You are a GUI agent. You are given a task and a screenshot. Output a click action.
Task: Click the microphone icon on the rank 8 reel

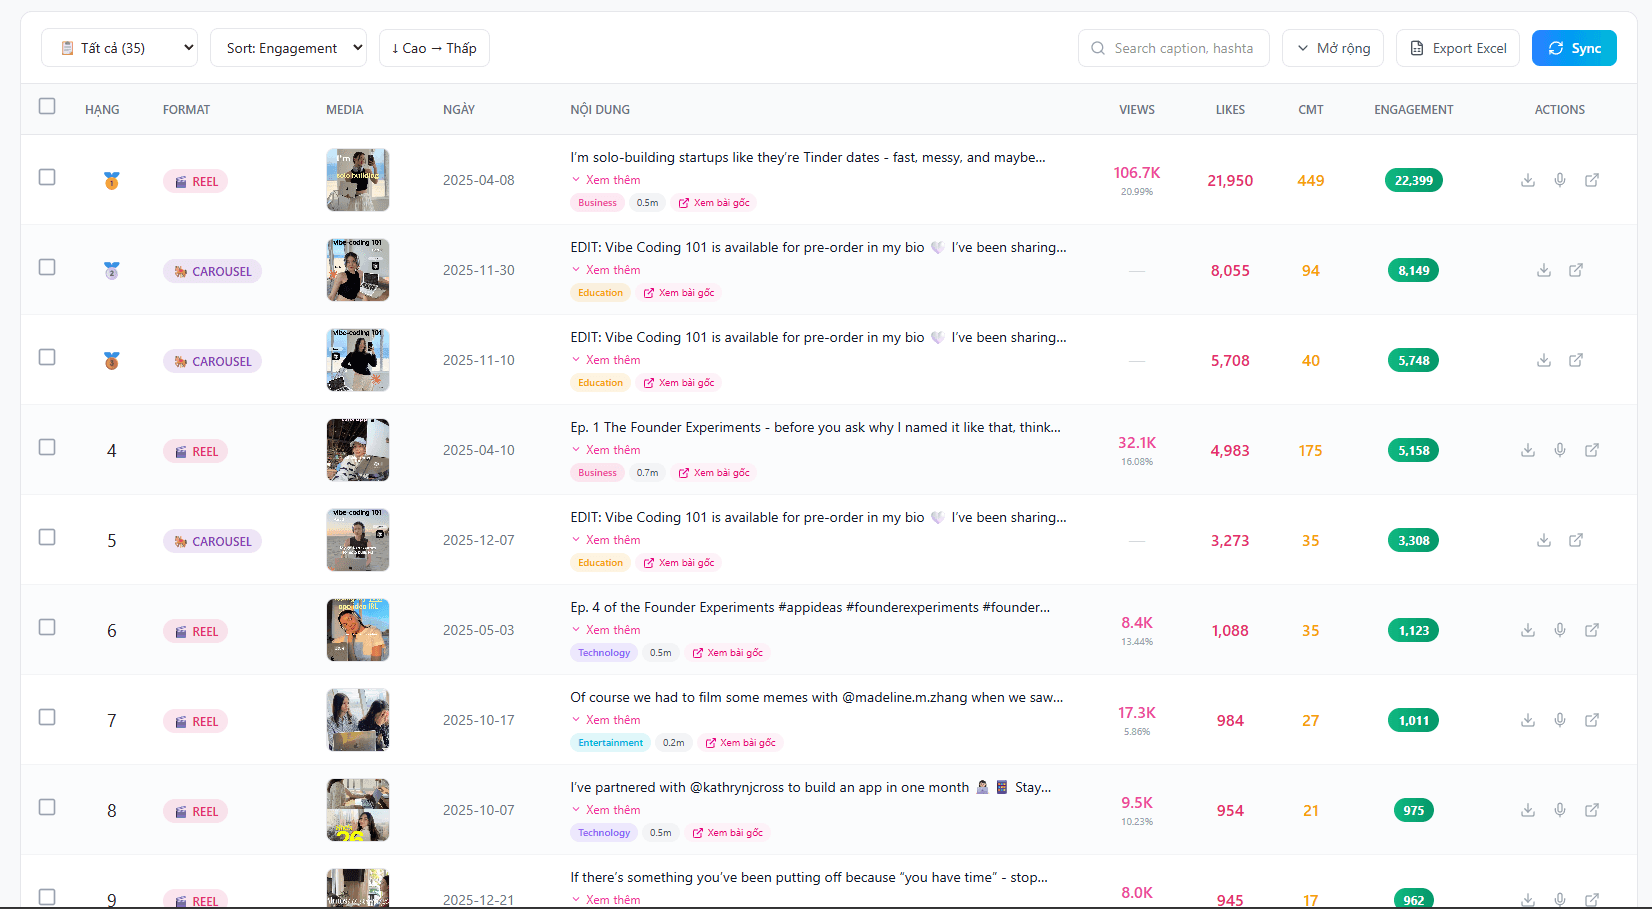1560,810
